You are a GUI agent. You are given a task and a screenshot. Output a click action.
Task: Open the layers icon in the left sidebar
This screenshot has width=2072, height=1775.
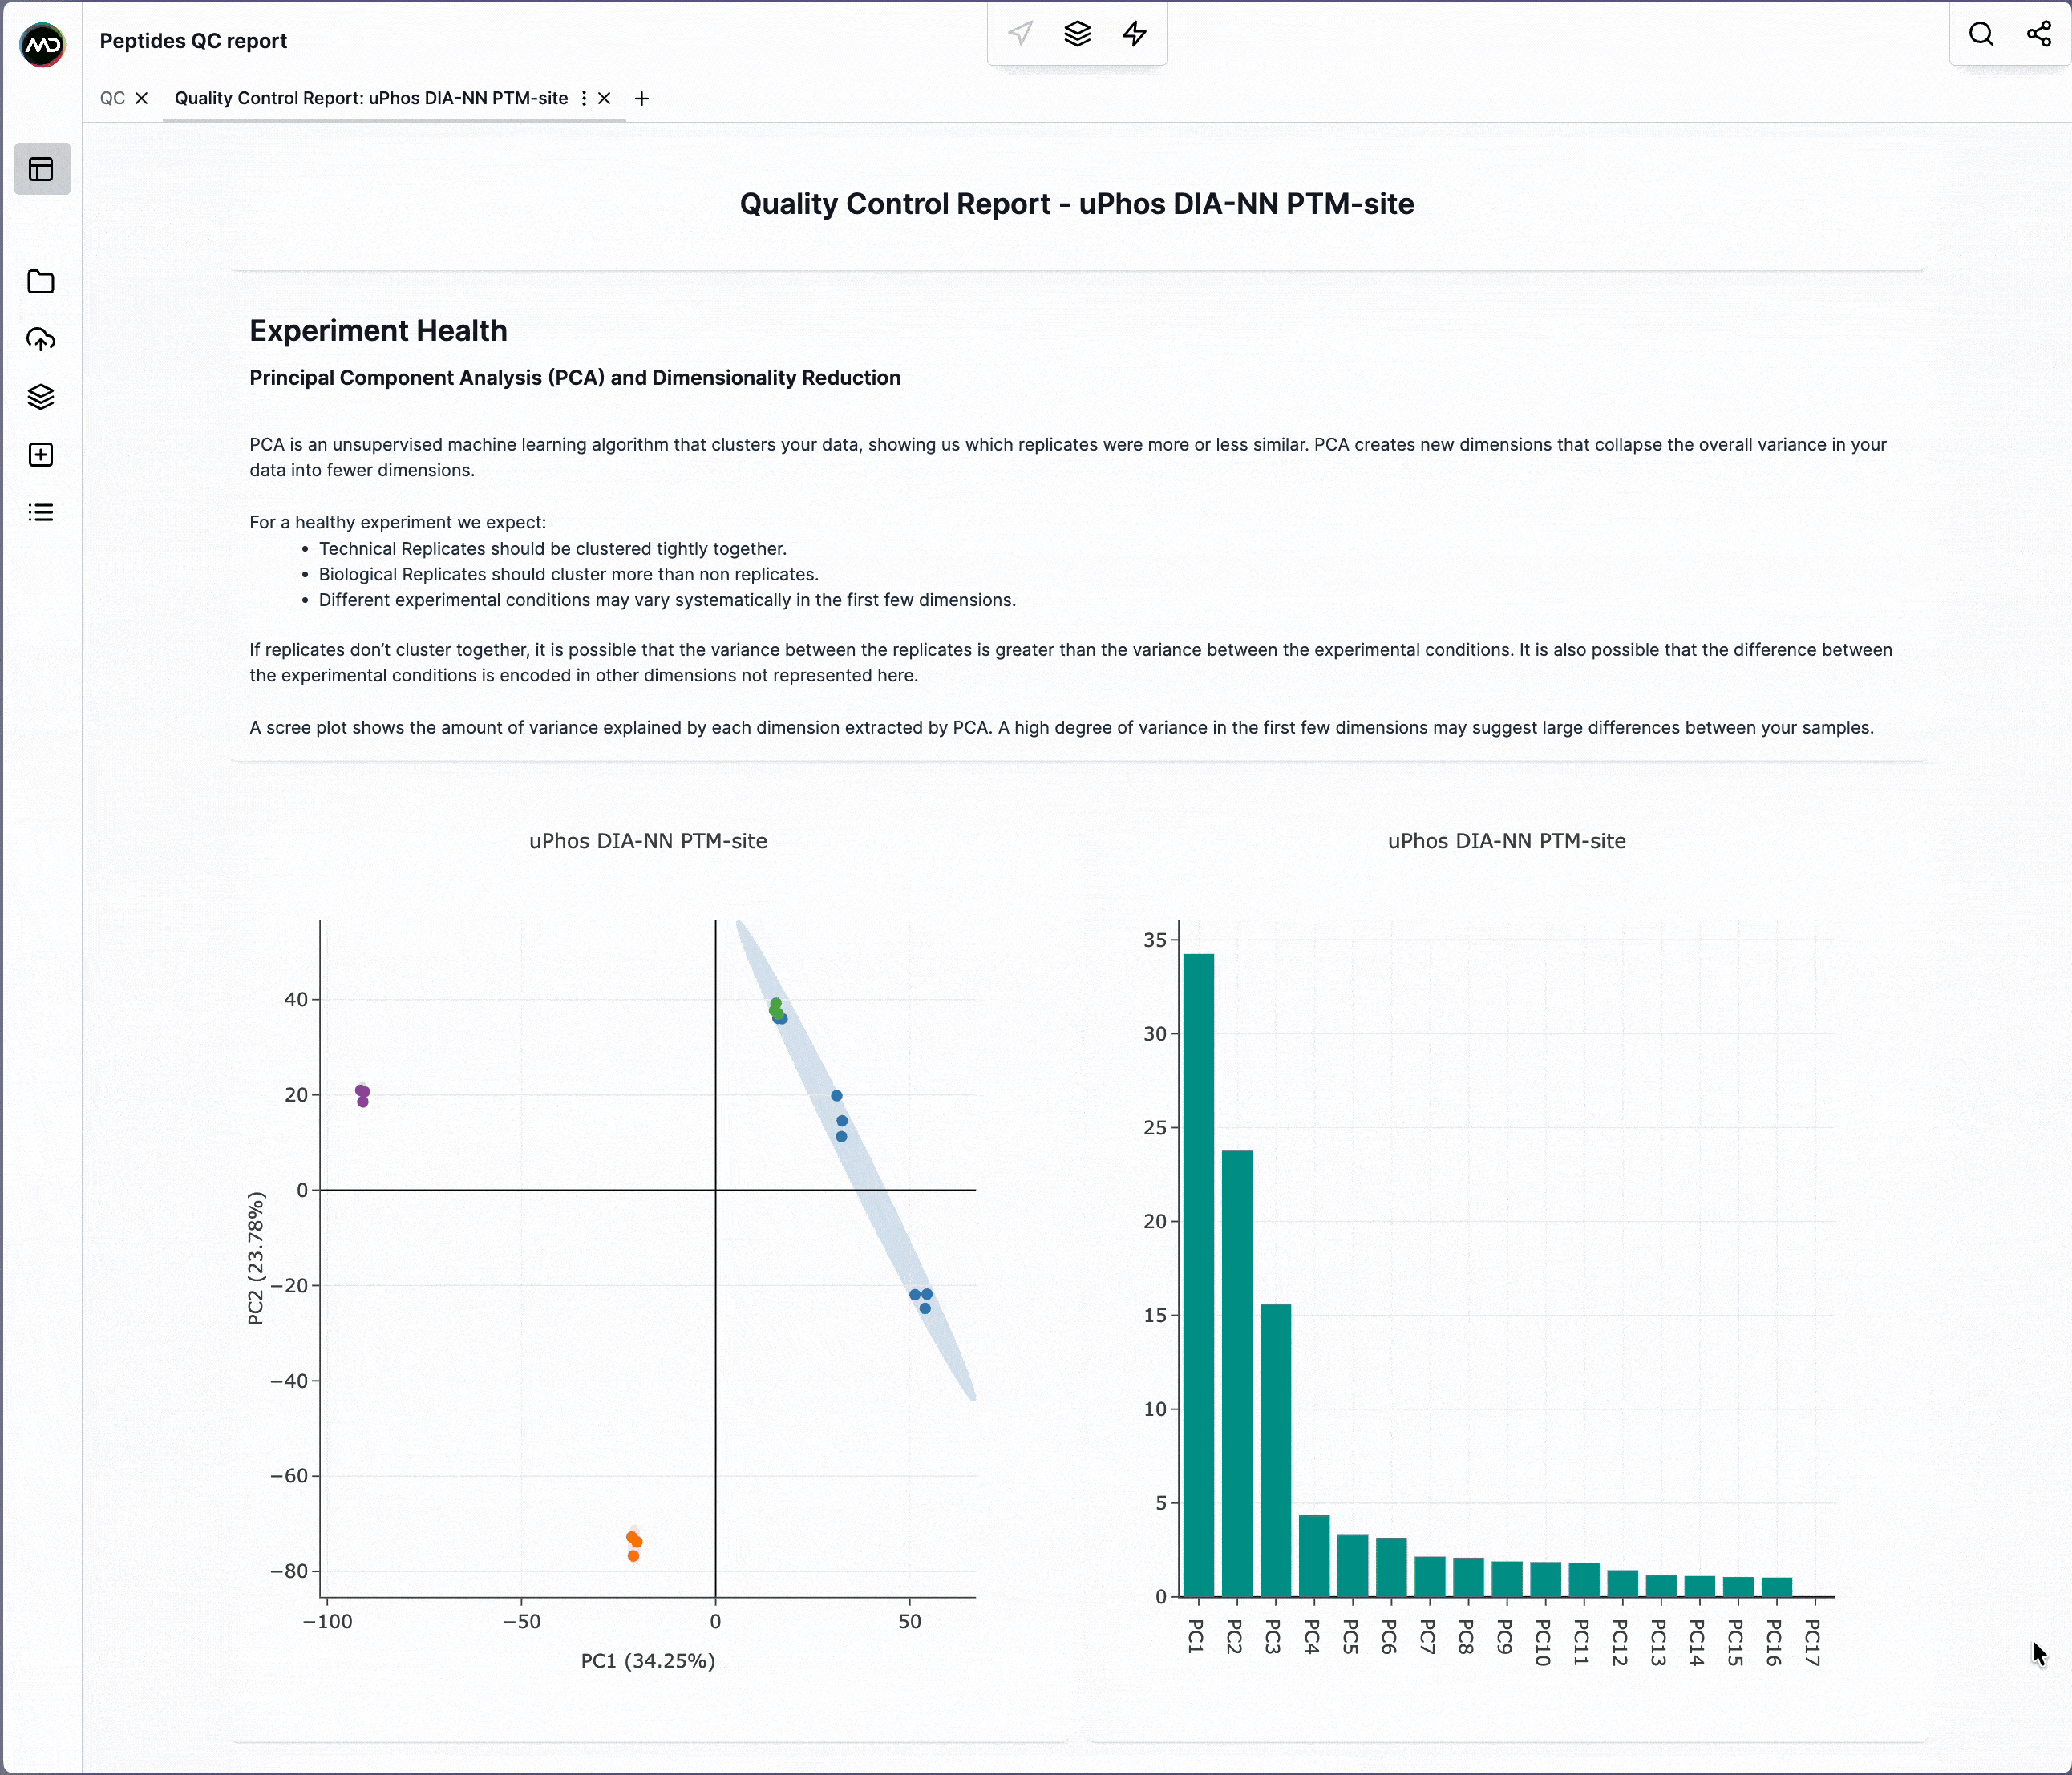[41, 397]
